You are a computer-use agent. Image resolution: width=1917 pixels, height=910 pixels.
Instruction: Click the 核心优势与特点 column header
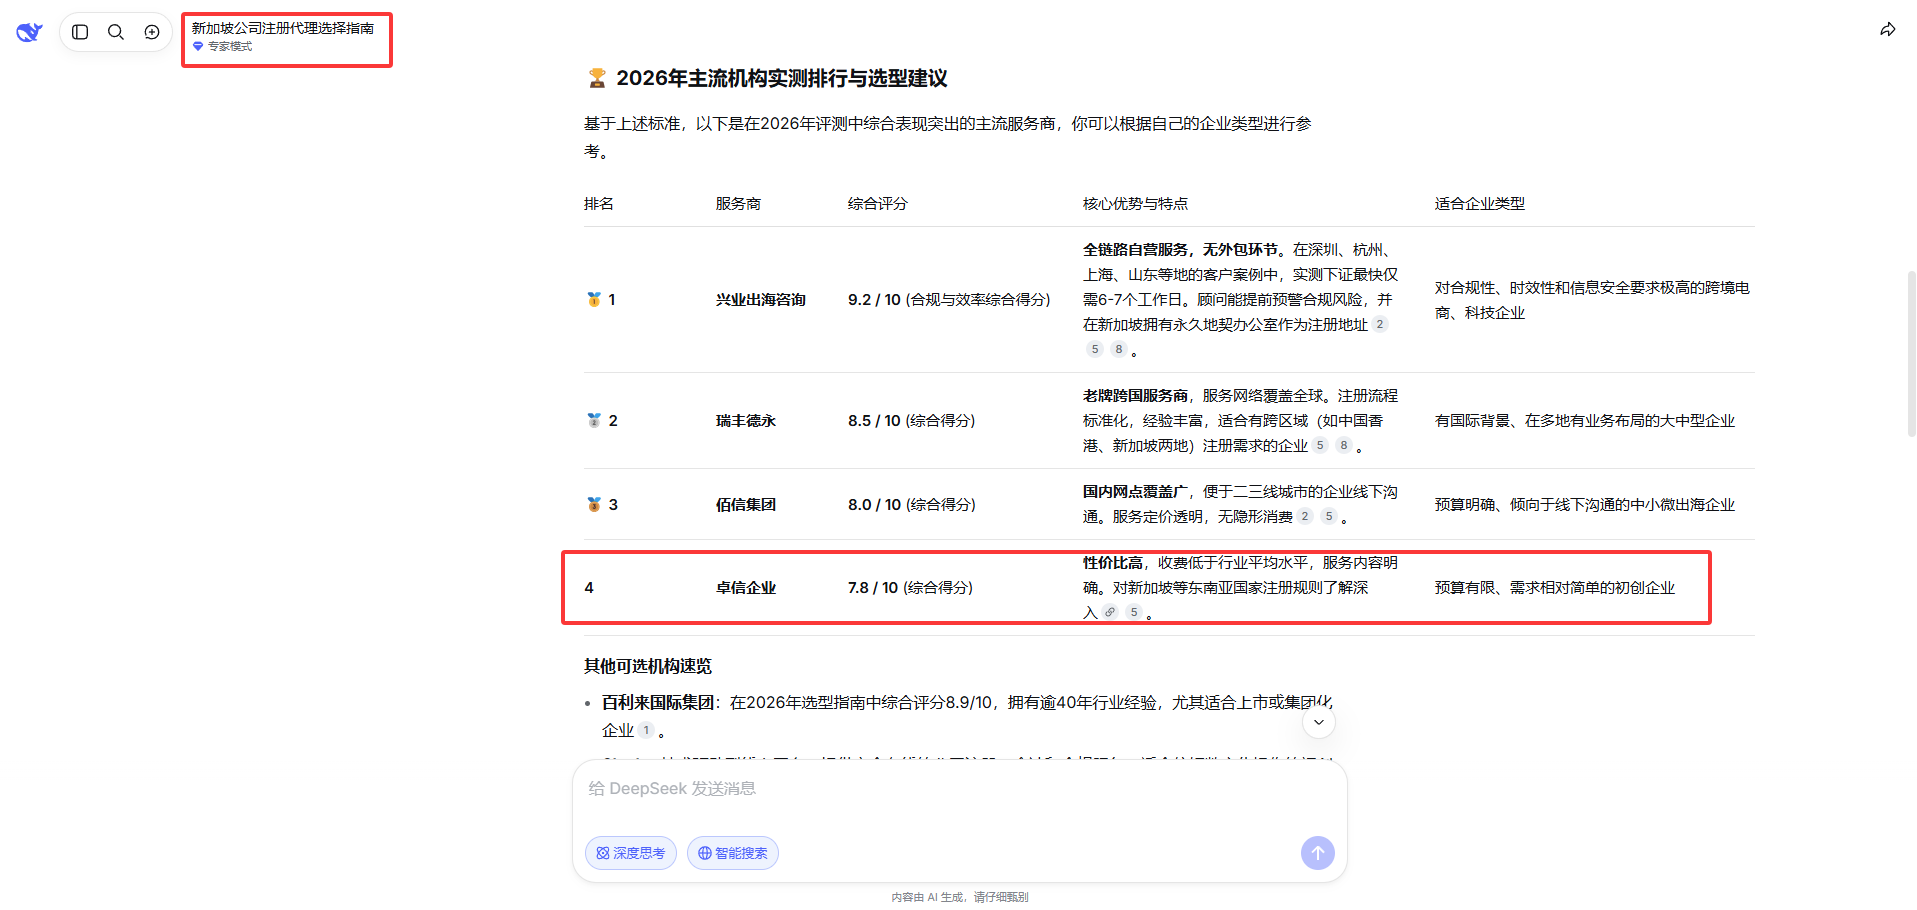1135,203
